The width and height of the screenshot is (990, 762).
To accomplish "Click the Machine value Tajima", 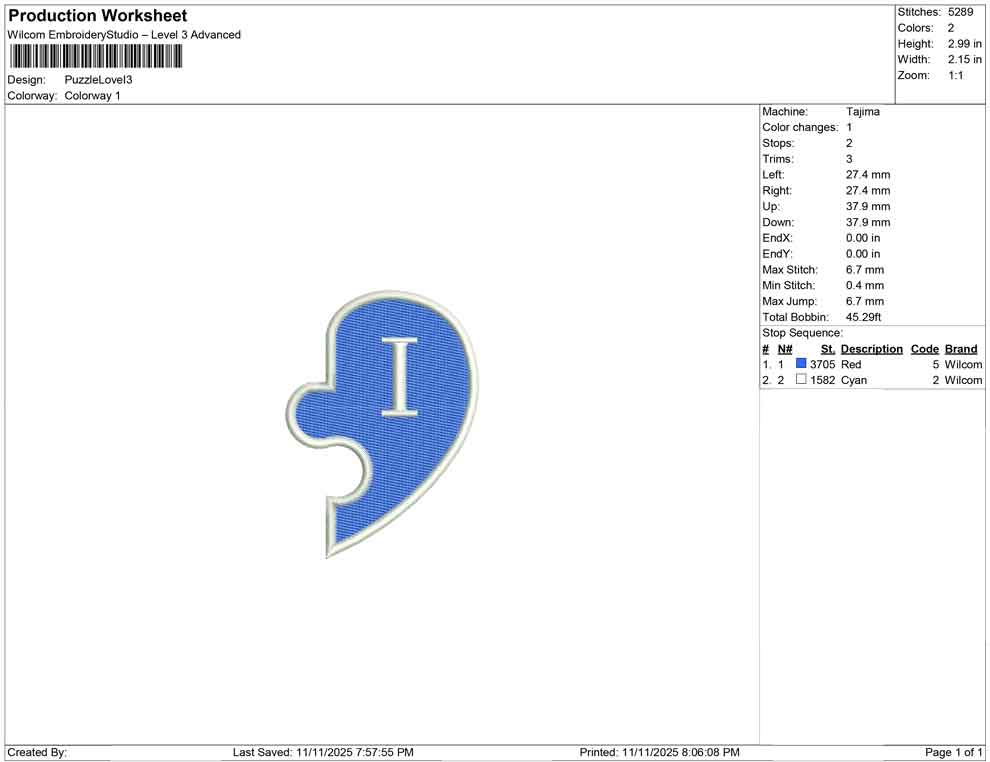I will coord(862,112).
